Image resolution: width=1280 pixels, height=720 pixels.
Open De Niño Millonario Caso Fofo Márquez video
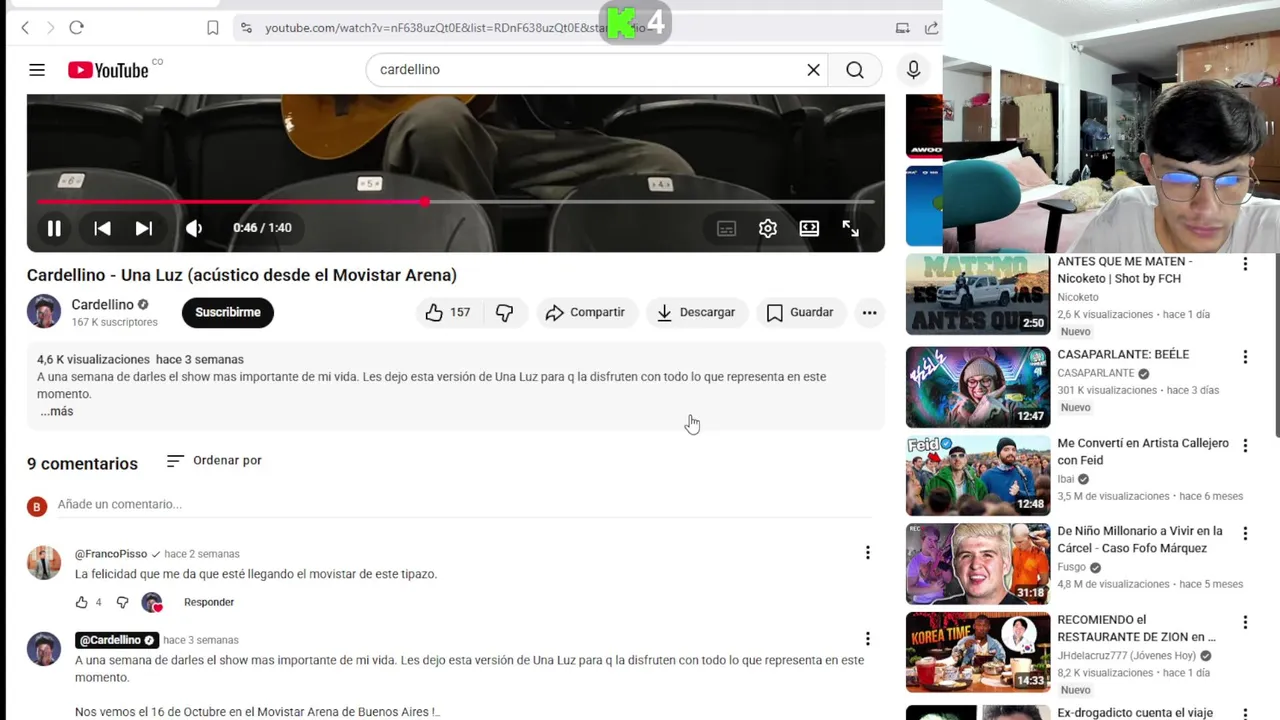[x=978, y=564]
